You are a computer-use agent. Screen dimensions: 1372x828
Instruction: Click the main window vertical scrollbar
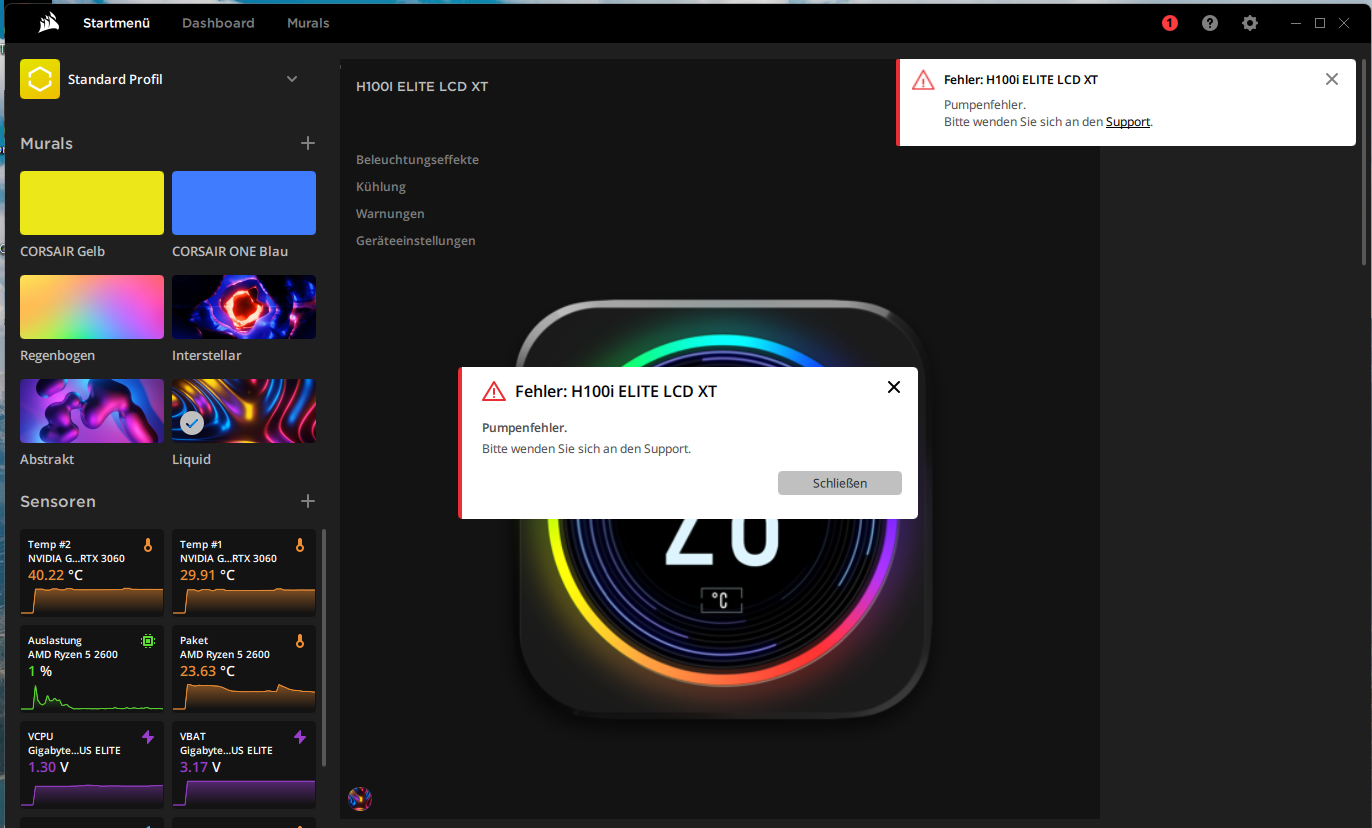(x=1363, y=160)
